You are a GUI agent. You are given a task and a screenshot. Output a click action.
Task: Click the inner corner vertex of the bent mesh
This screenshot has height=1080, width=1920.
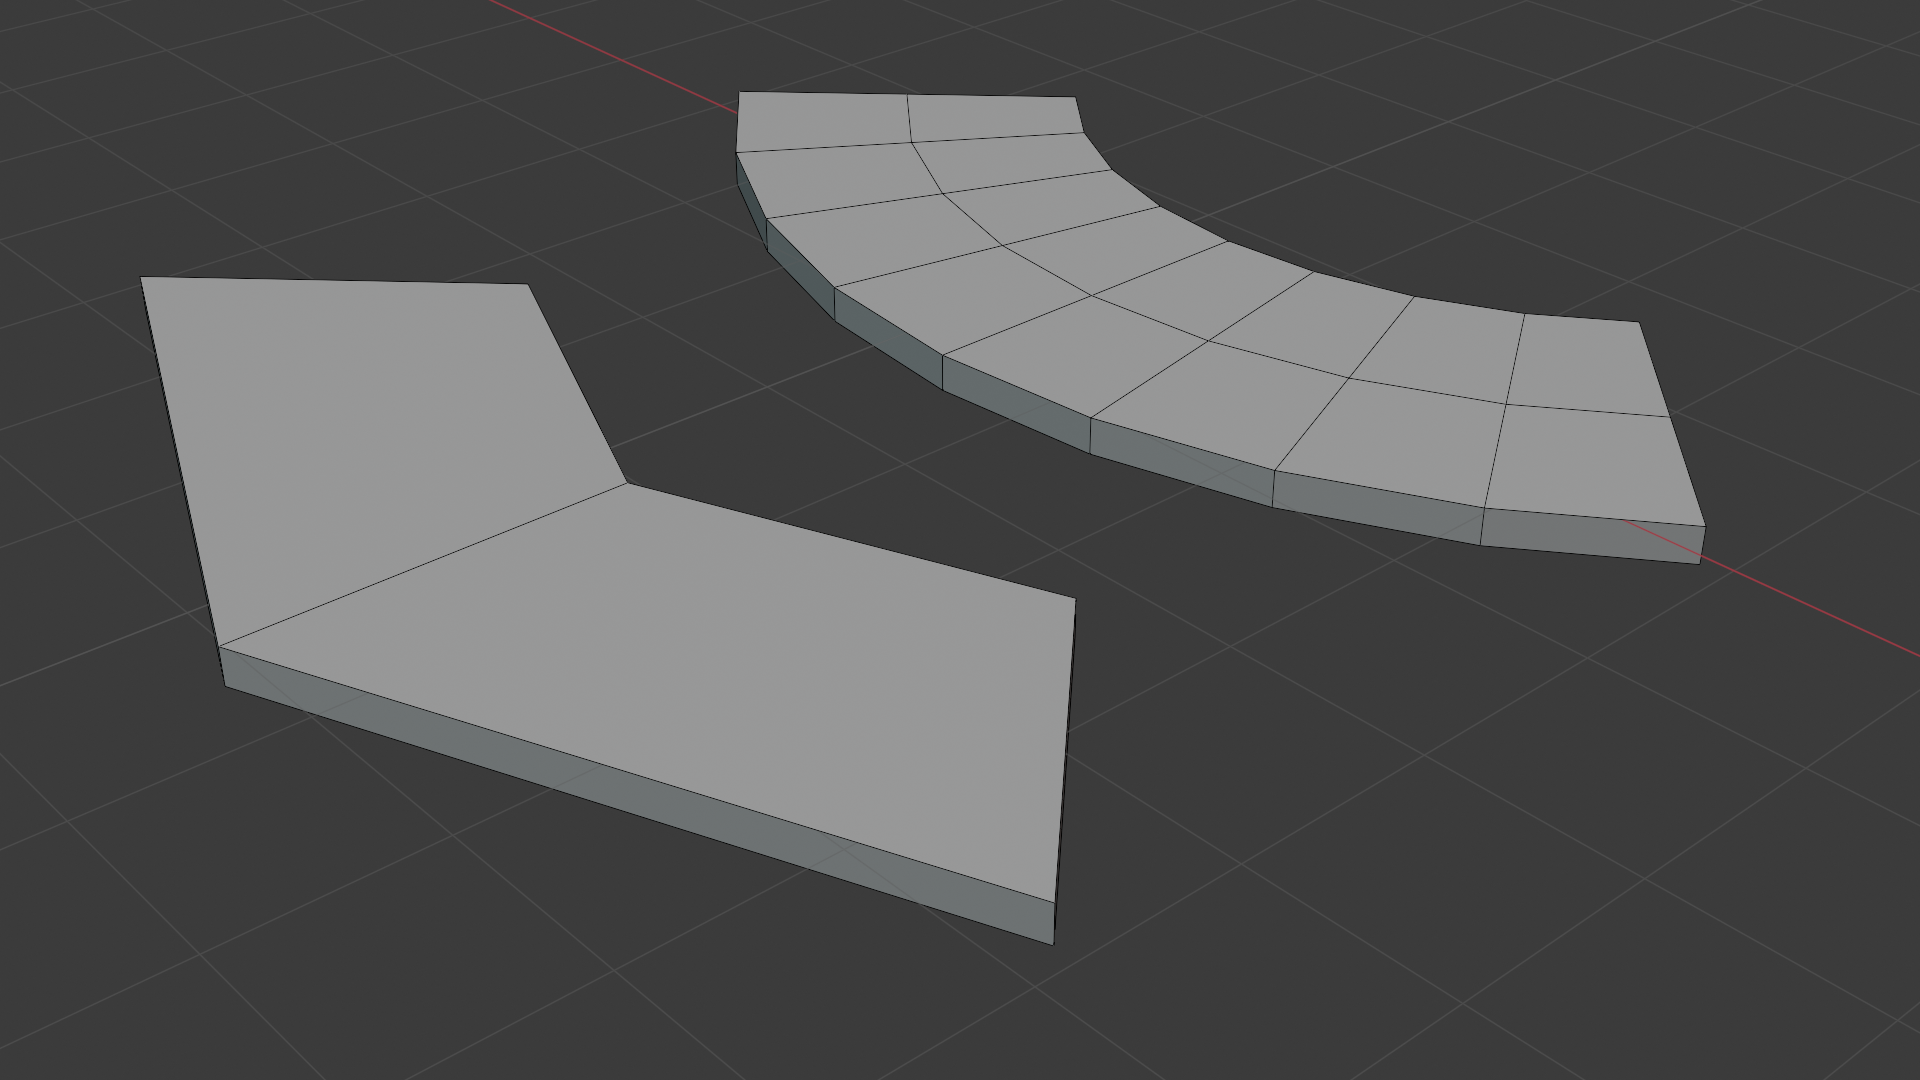pyautogui.click(x=627, y=484)
